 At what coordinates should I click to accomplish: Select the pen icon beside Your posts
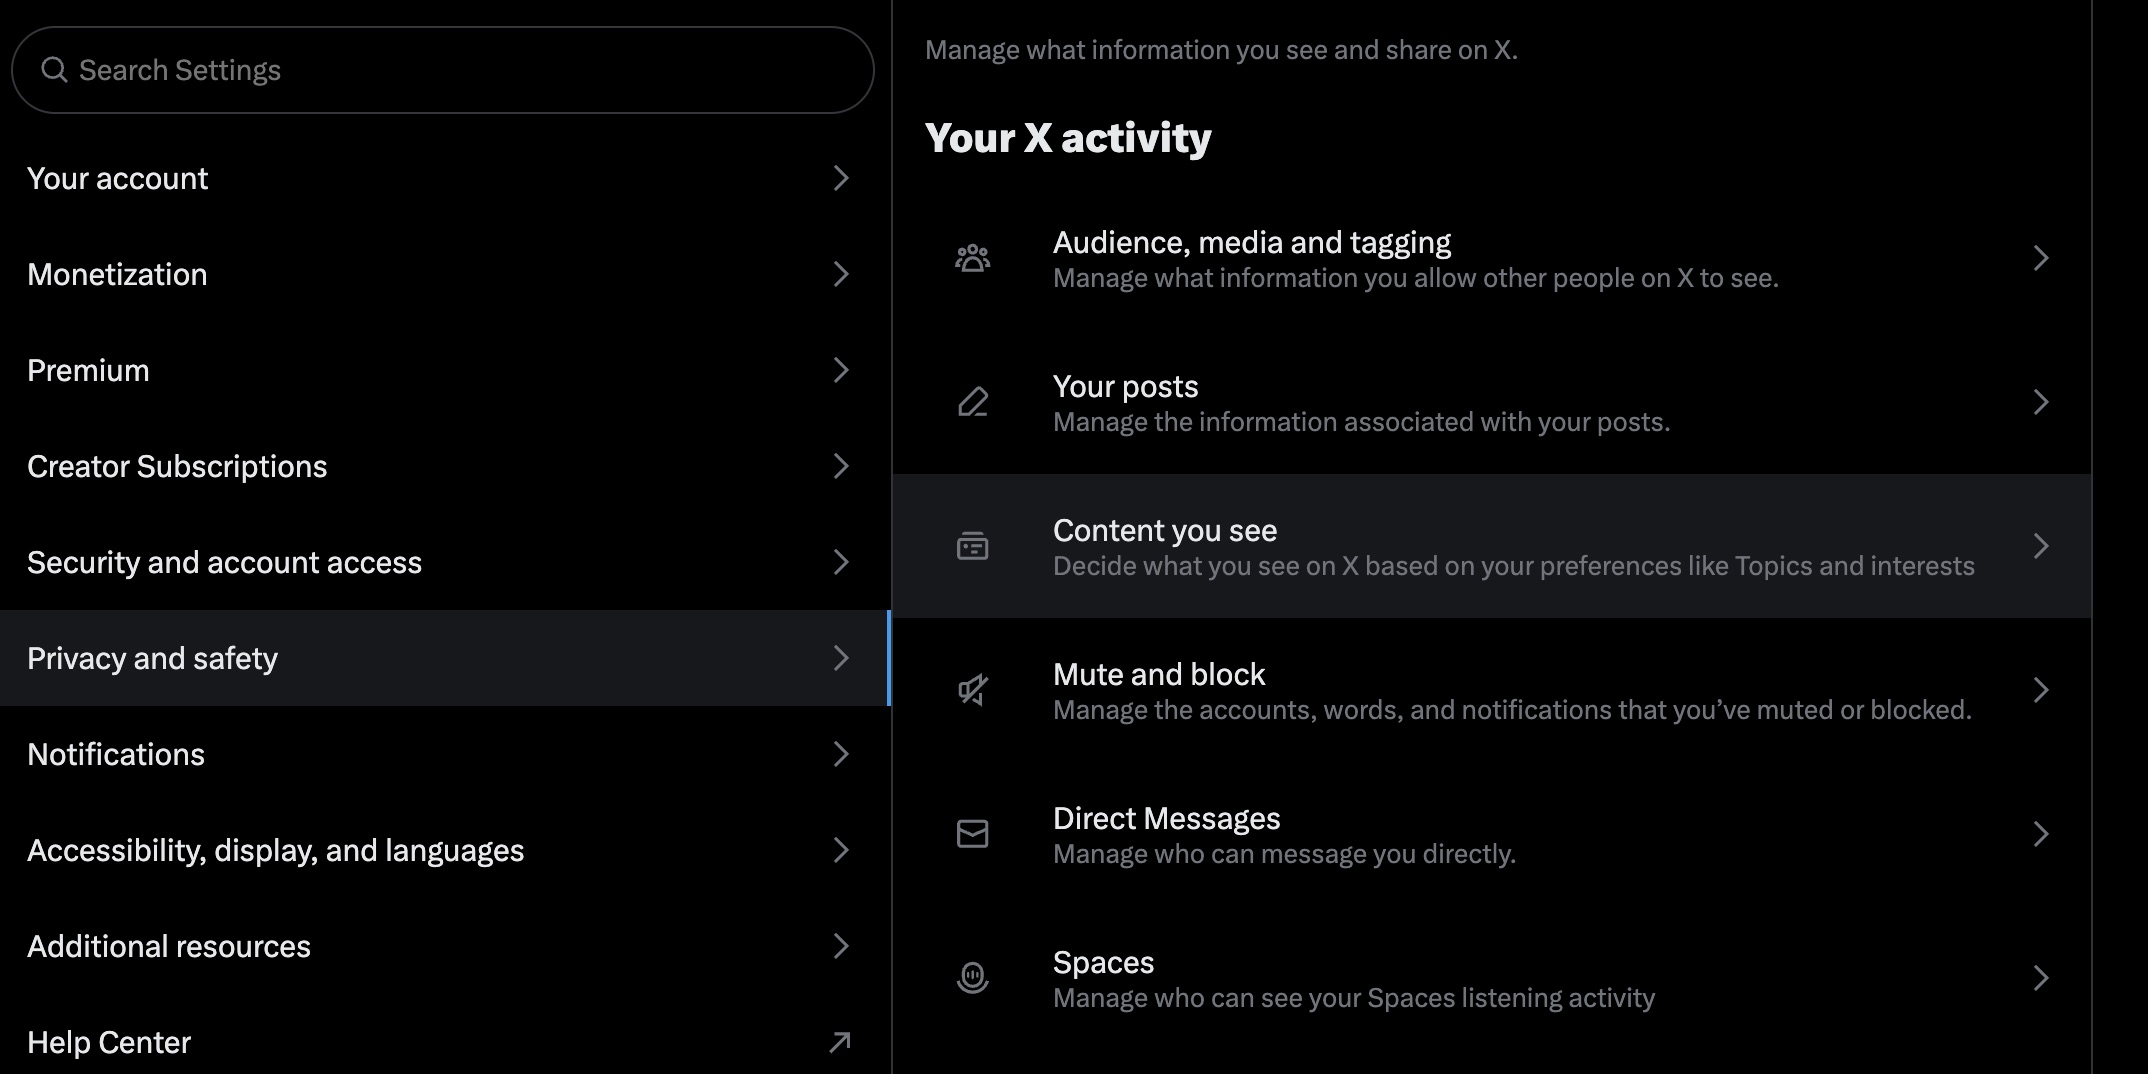[x=972, y=402]
